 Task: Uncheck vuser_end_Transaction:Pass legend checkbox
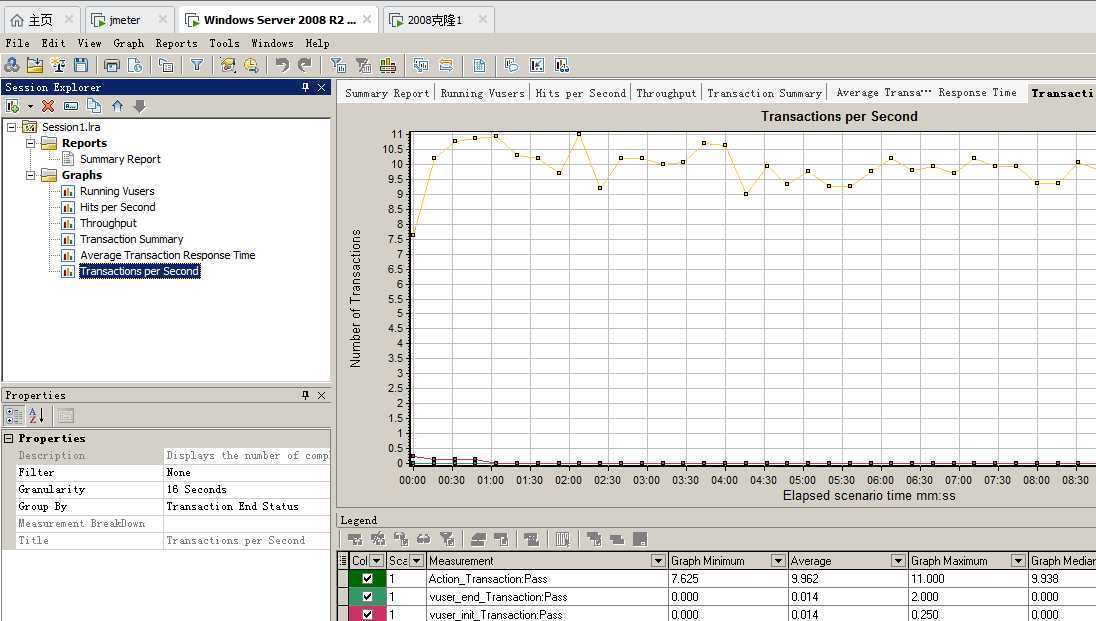(367, 597)
